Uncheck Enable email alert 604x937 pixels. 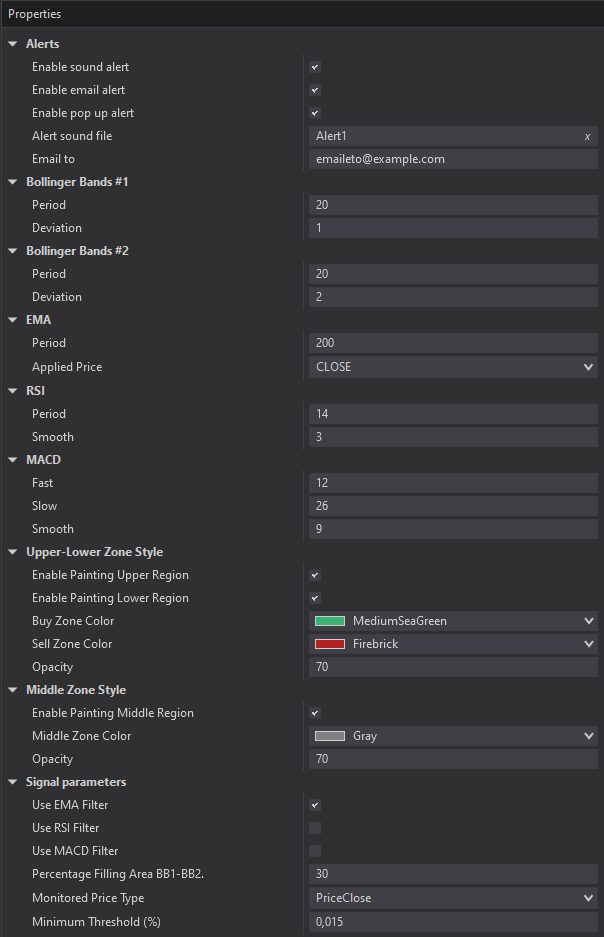(x=315, y=90)
